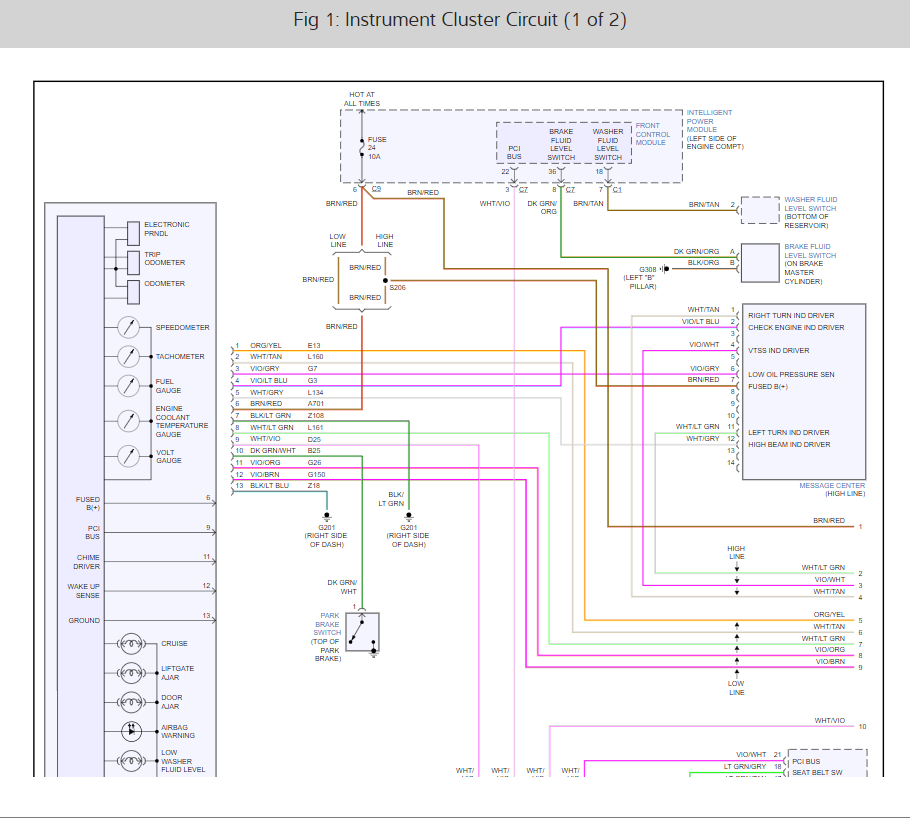This screenshot has width=910, height=818.
Task: Click HIGH BEAM IND DRIVER text
Action: pos(789,444)
